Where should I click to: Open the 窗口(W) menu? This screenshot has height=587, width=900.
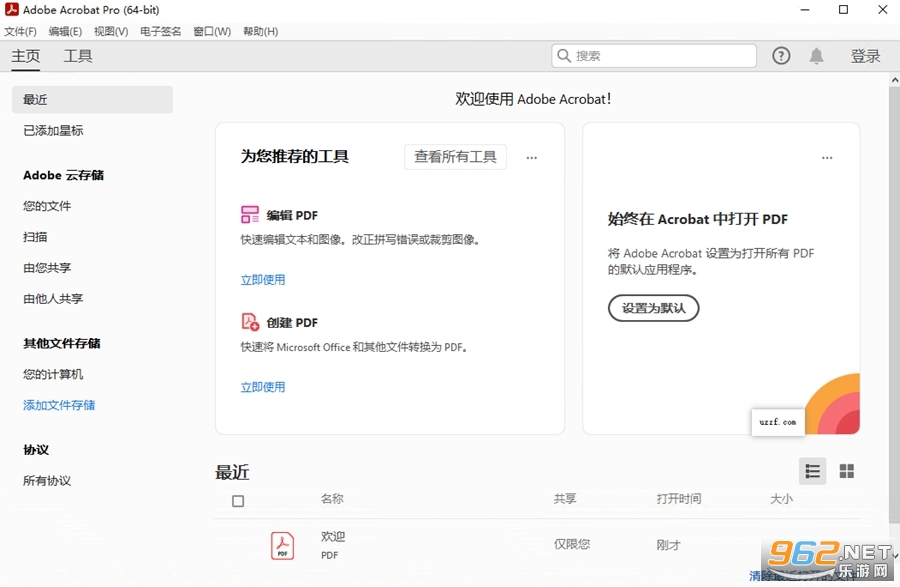pyautogui.click(x=212, y=32)
